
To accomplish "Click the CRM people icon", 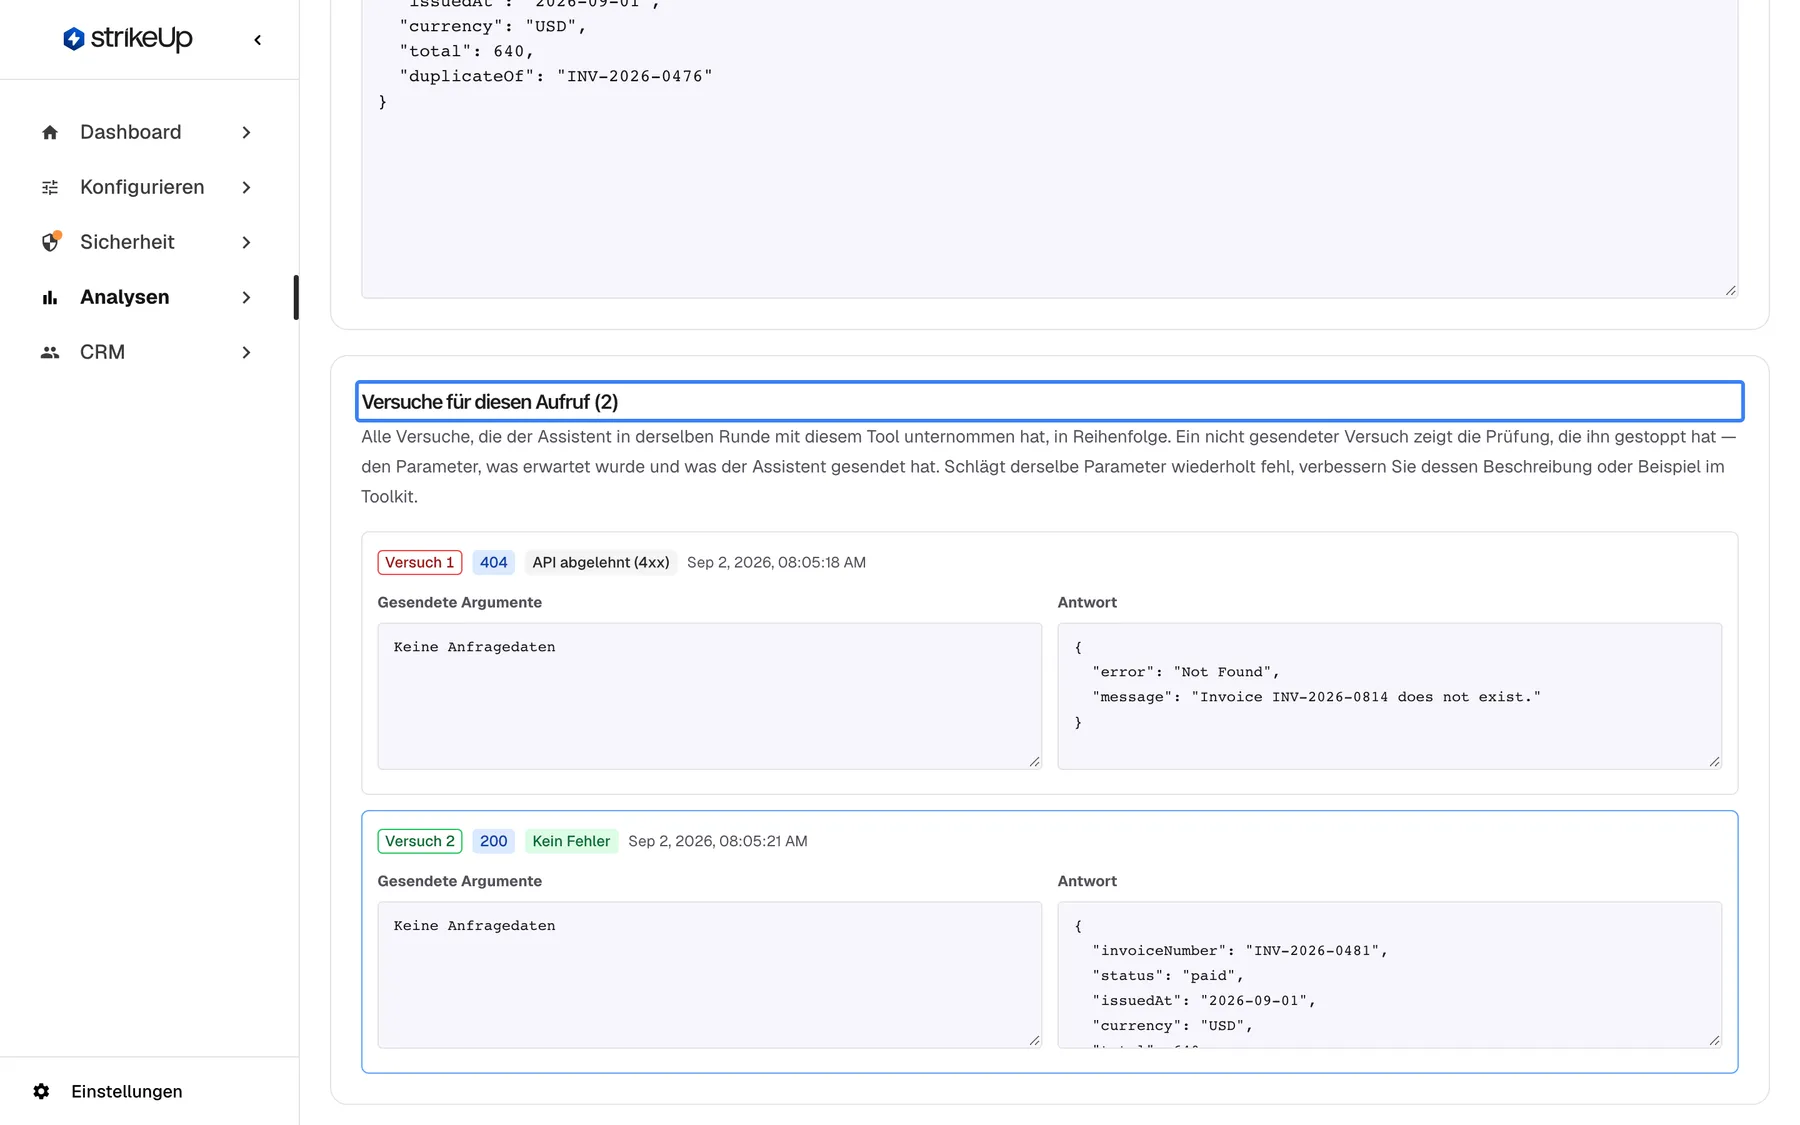I will [x=50, y=352].
